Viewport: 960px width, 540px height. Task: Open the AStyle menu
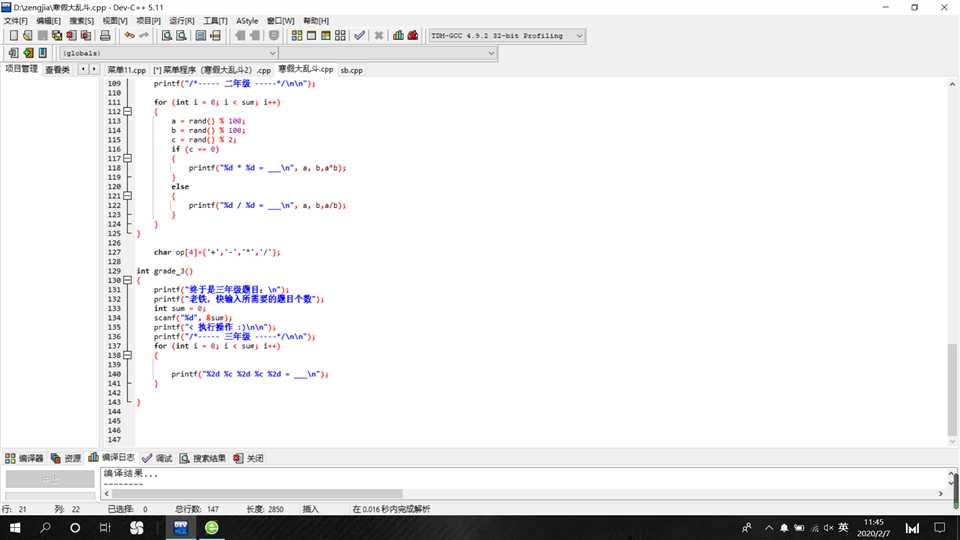[247, 21]
